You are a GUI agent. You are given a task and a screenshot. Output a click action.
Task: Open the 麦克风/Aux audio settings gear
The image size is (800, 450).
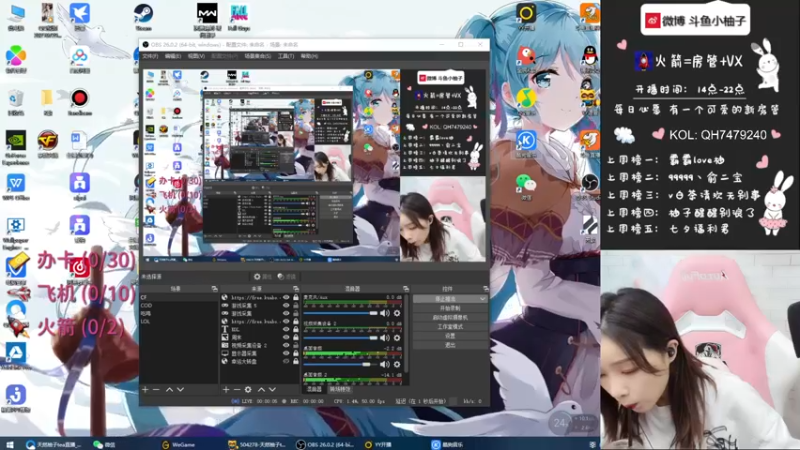tap(397, 313)
